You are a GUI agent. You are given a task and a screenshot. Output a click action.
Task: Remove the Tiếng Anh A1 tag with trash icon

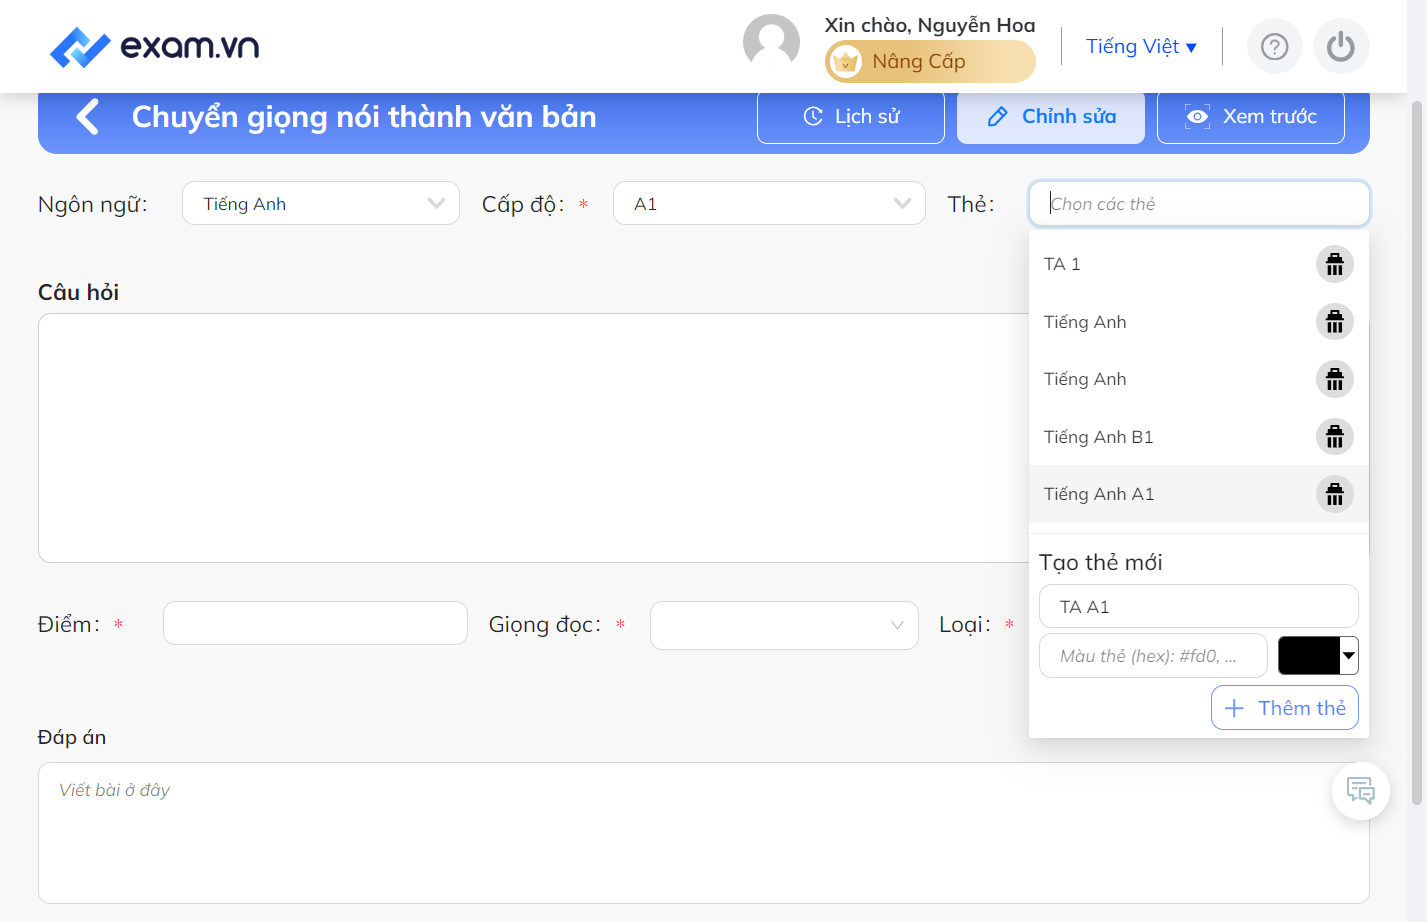click(x=1334, y=494)
